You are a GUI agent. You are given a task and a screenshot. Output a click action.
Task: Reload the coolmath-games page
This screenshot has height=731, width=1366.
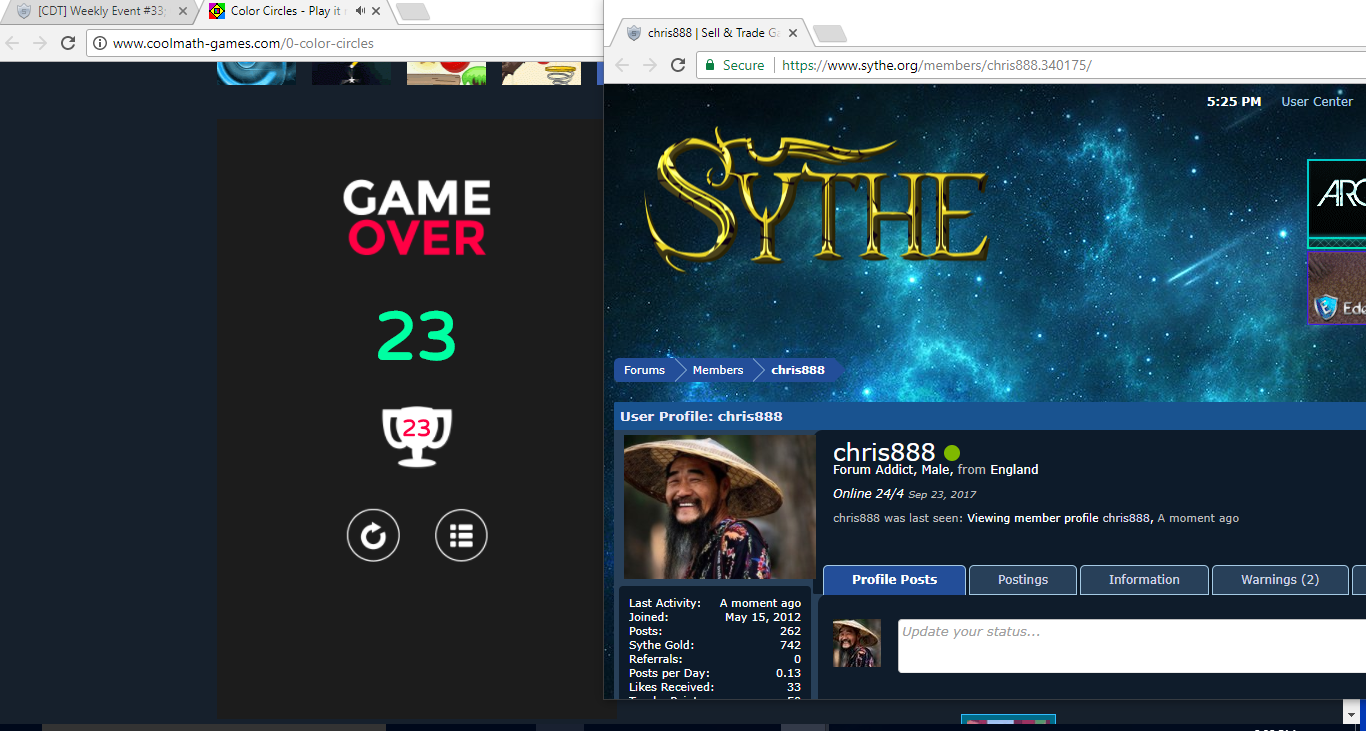coord(68,43)
